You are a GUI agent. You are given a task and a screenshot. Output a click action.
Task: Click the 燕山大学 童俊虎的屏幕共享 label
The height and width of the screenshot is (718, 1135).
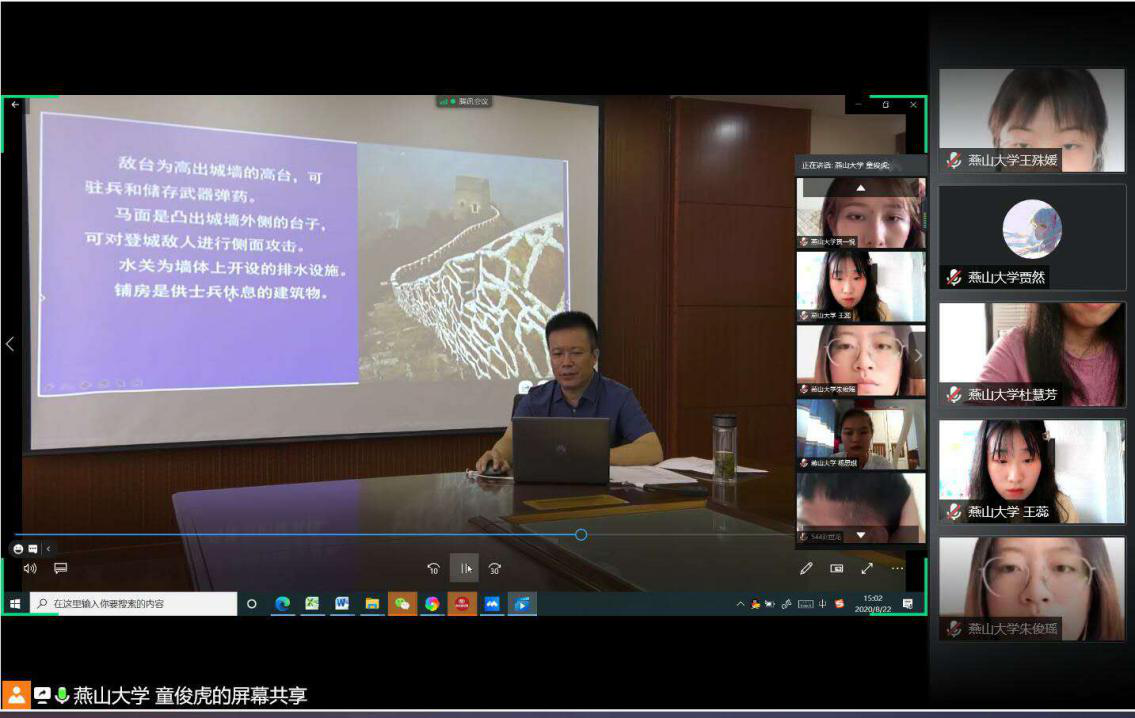coord(190,696)
